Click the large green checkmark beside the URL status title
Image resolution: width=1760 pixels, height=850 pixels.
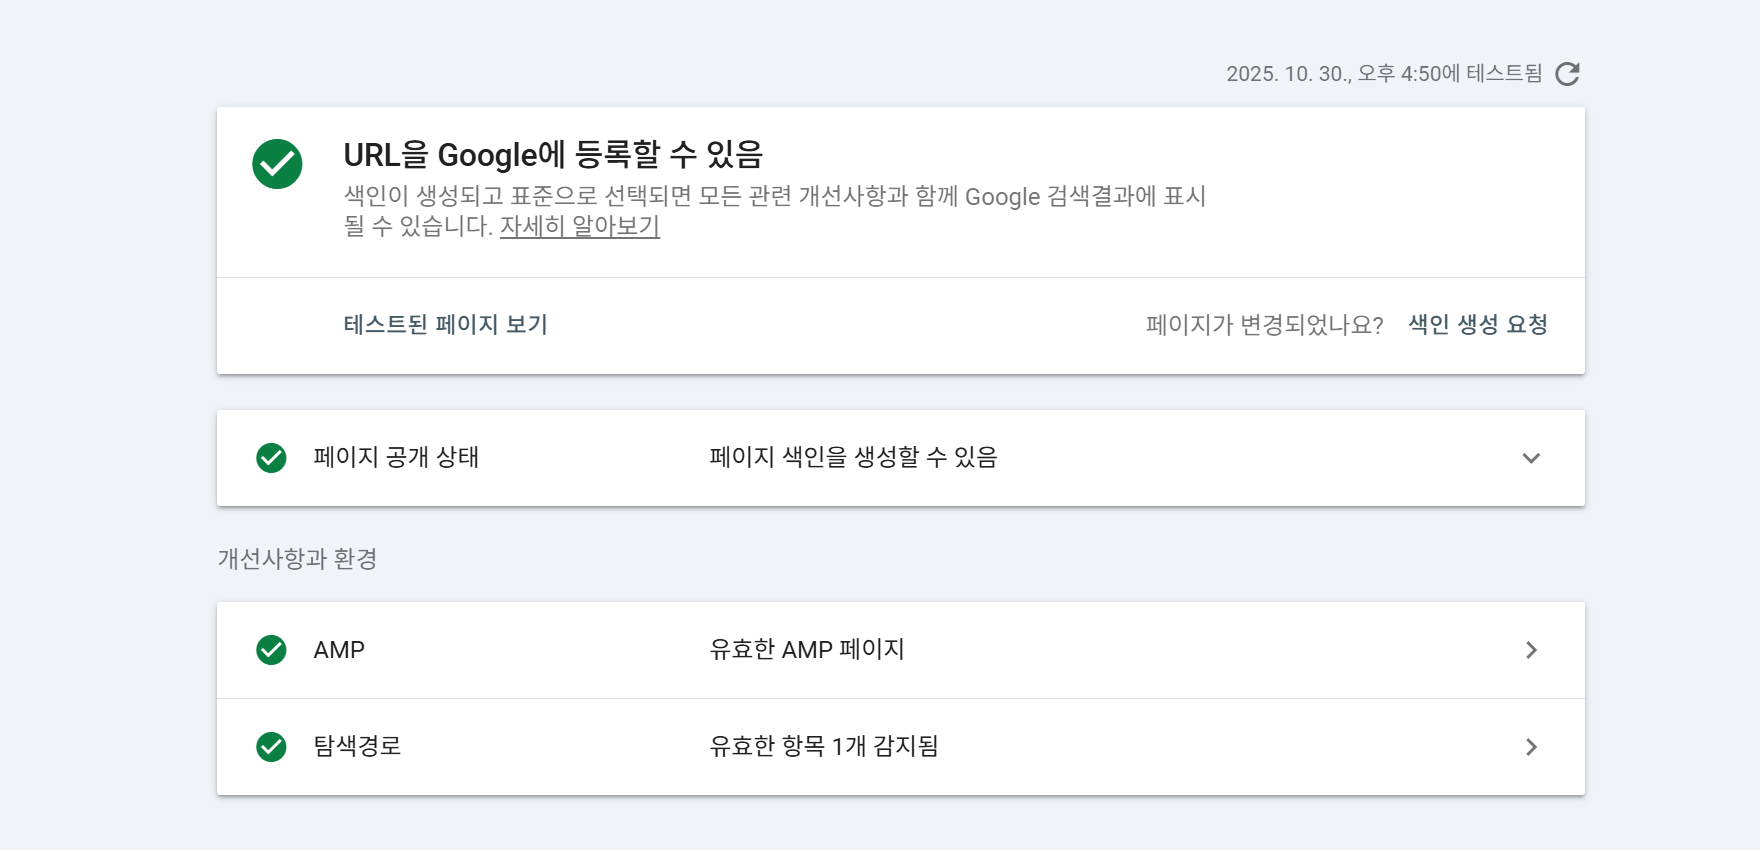[277, 164]
